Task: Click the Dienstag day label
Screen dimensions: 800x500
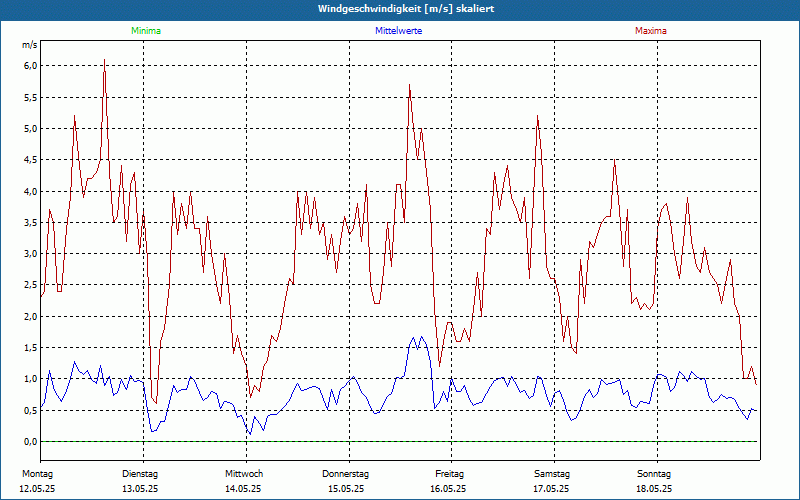Action: coord(140,474)
